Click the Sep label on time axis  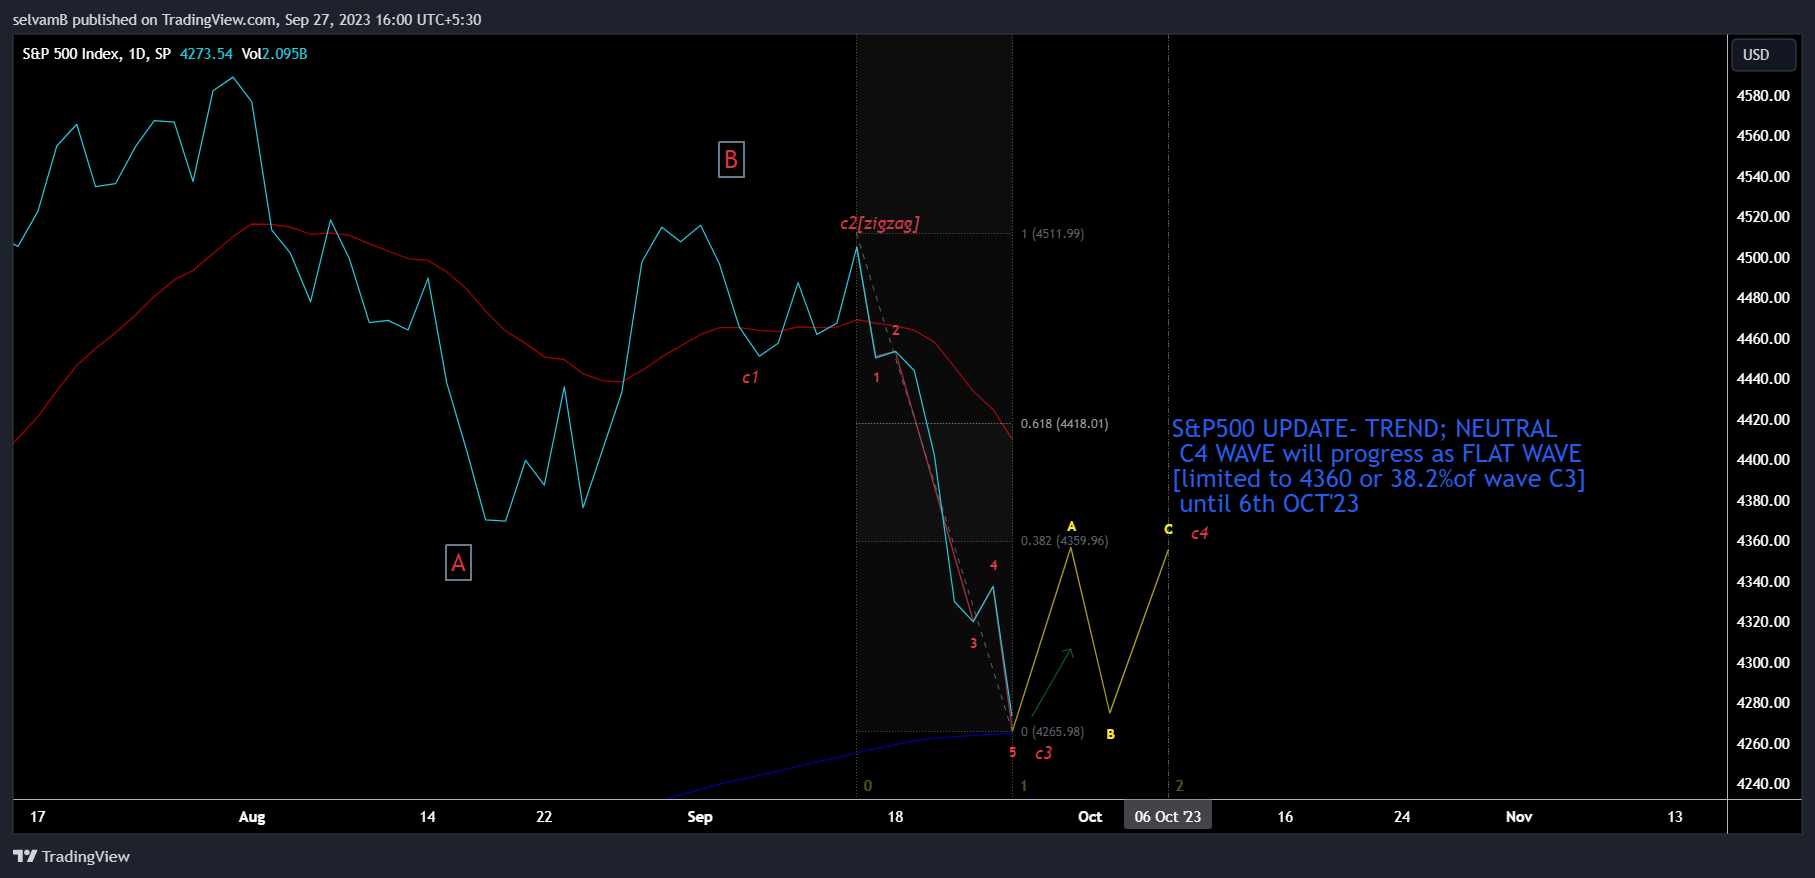700,817
